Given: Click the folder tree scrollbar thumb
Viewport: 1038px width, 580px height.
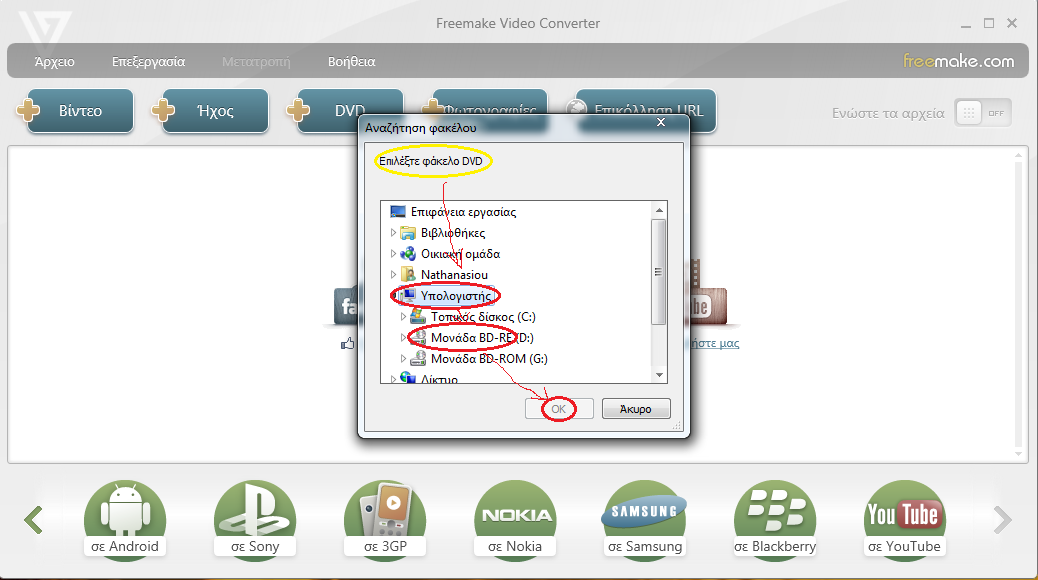Looking at the screenshot, I should pos(659,272).
